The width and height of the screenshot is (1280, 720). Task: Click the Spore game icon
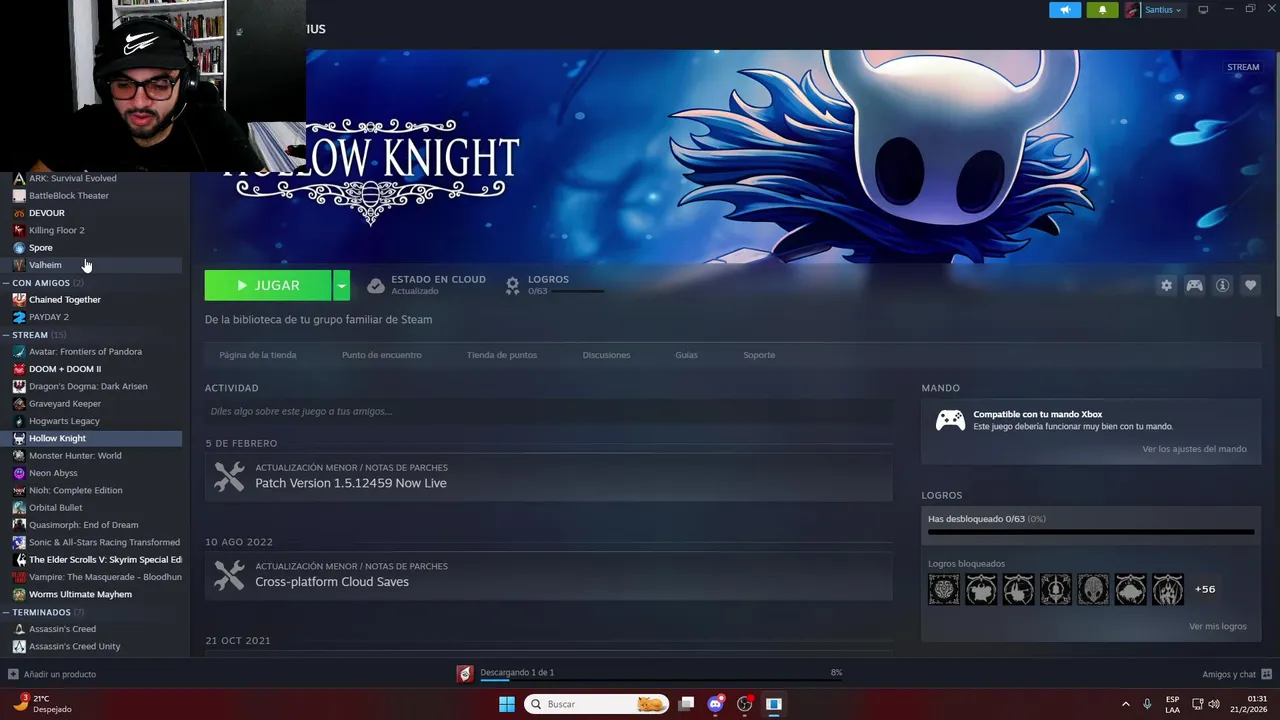click(19, 248)
